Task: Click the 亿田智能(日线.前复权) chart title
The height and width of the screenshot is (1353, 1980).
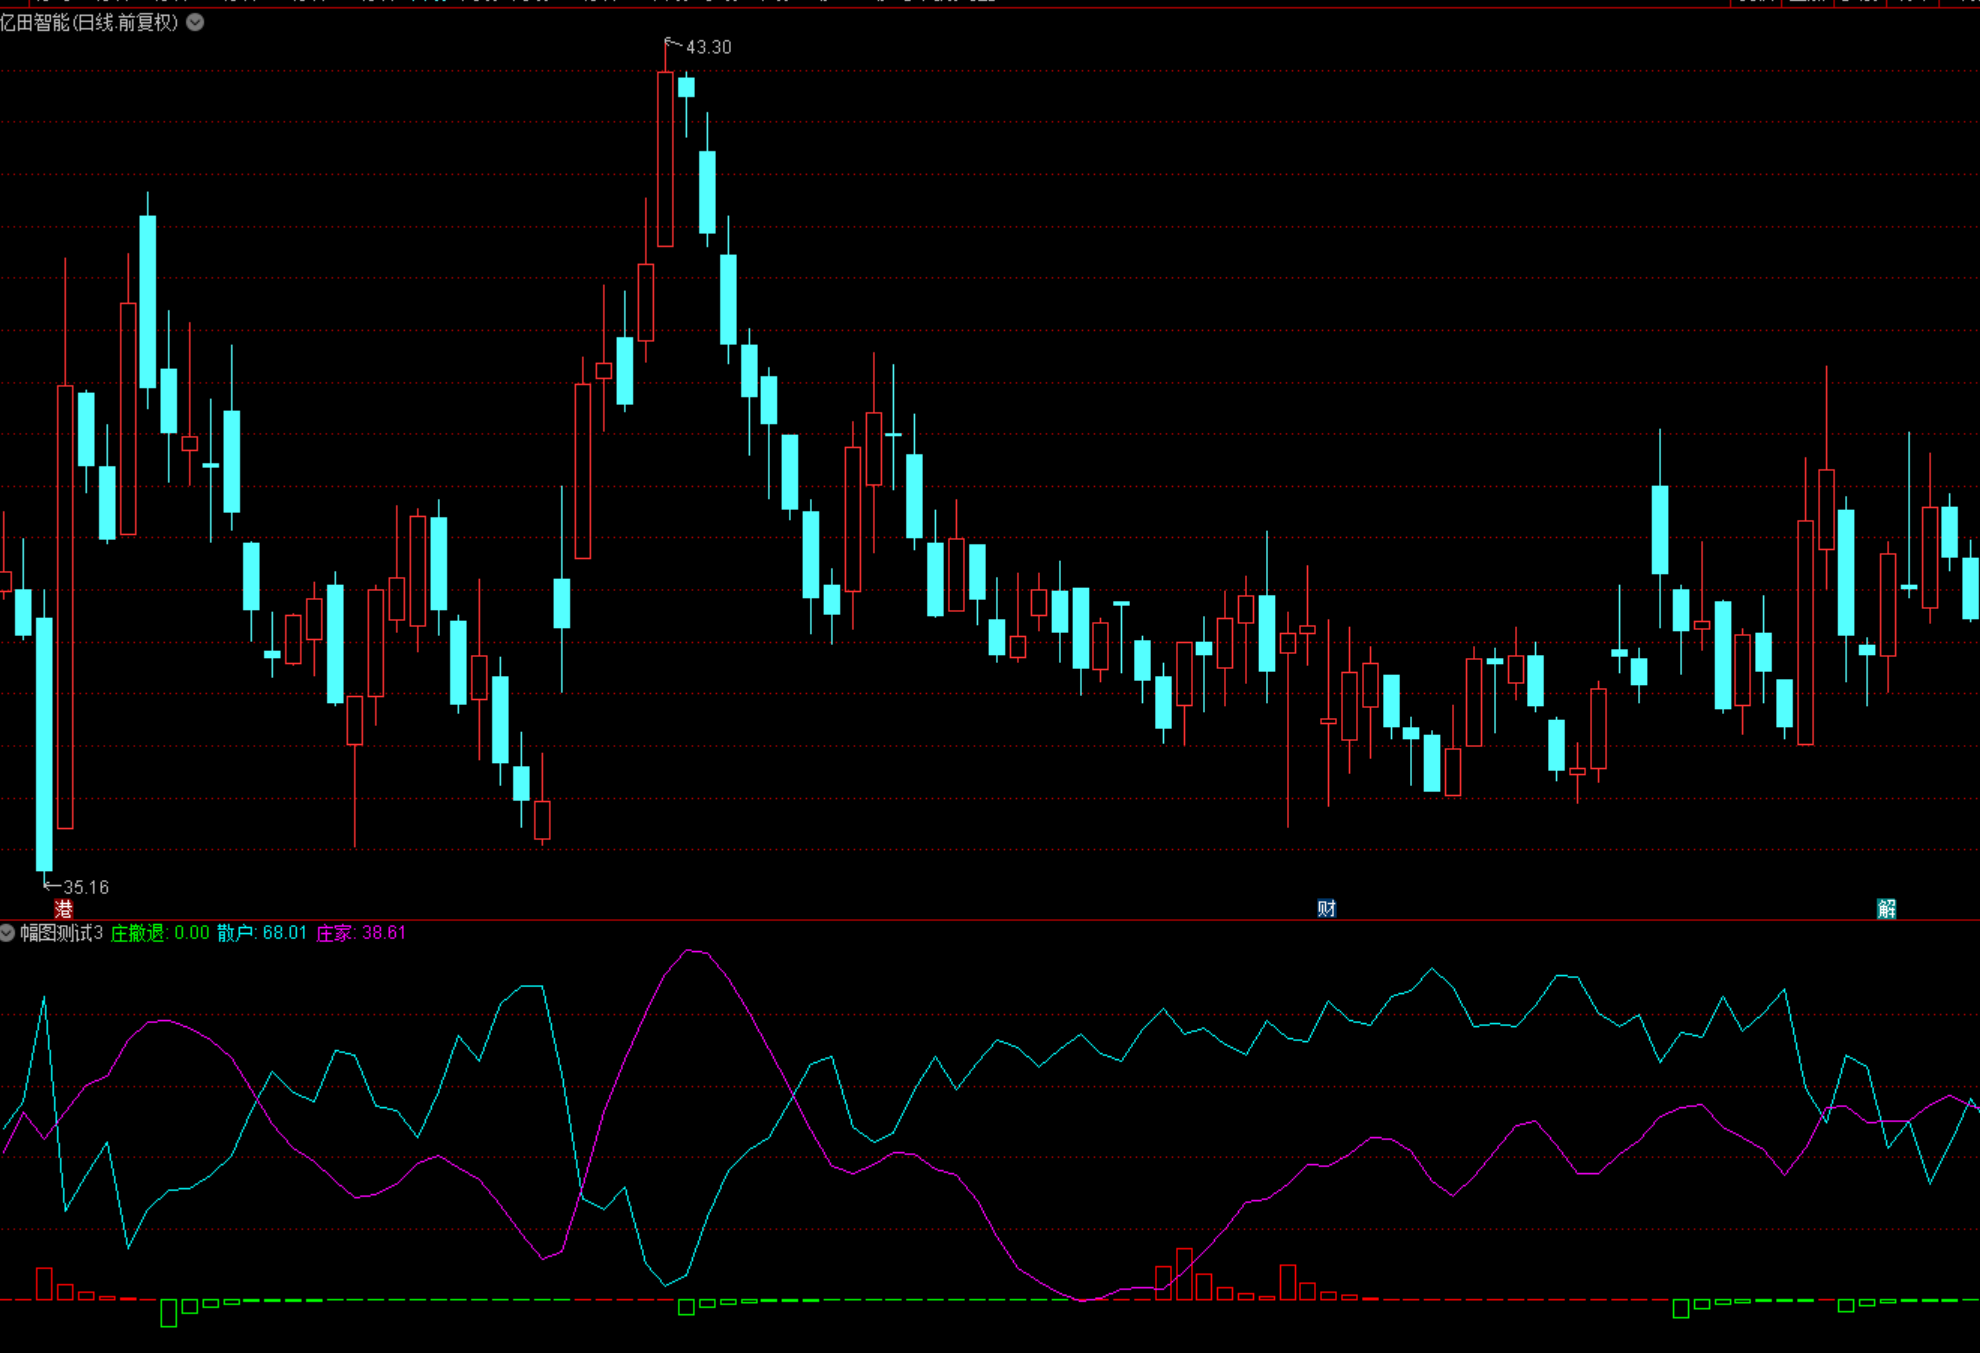Action: (x=89, y=22)
